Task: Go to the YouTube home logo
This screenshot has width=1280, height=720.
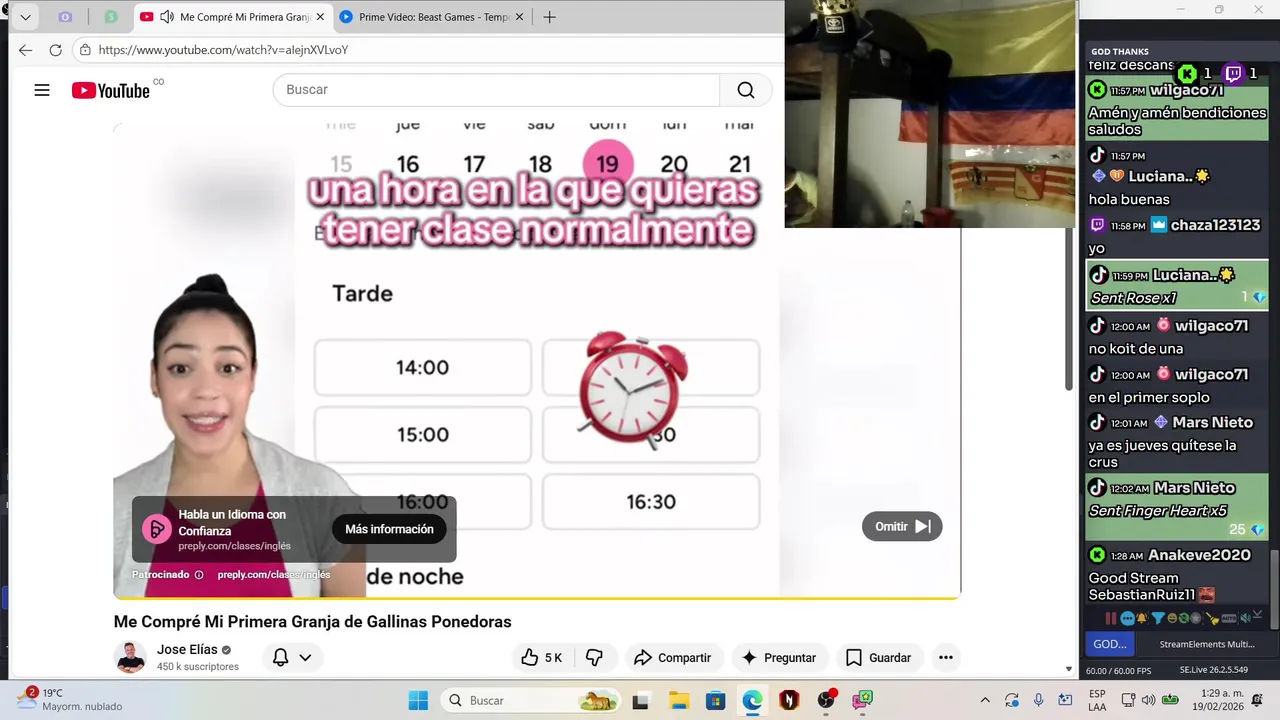Action: (x=111, y=90)
